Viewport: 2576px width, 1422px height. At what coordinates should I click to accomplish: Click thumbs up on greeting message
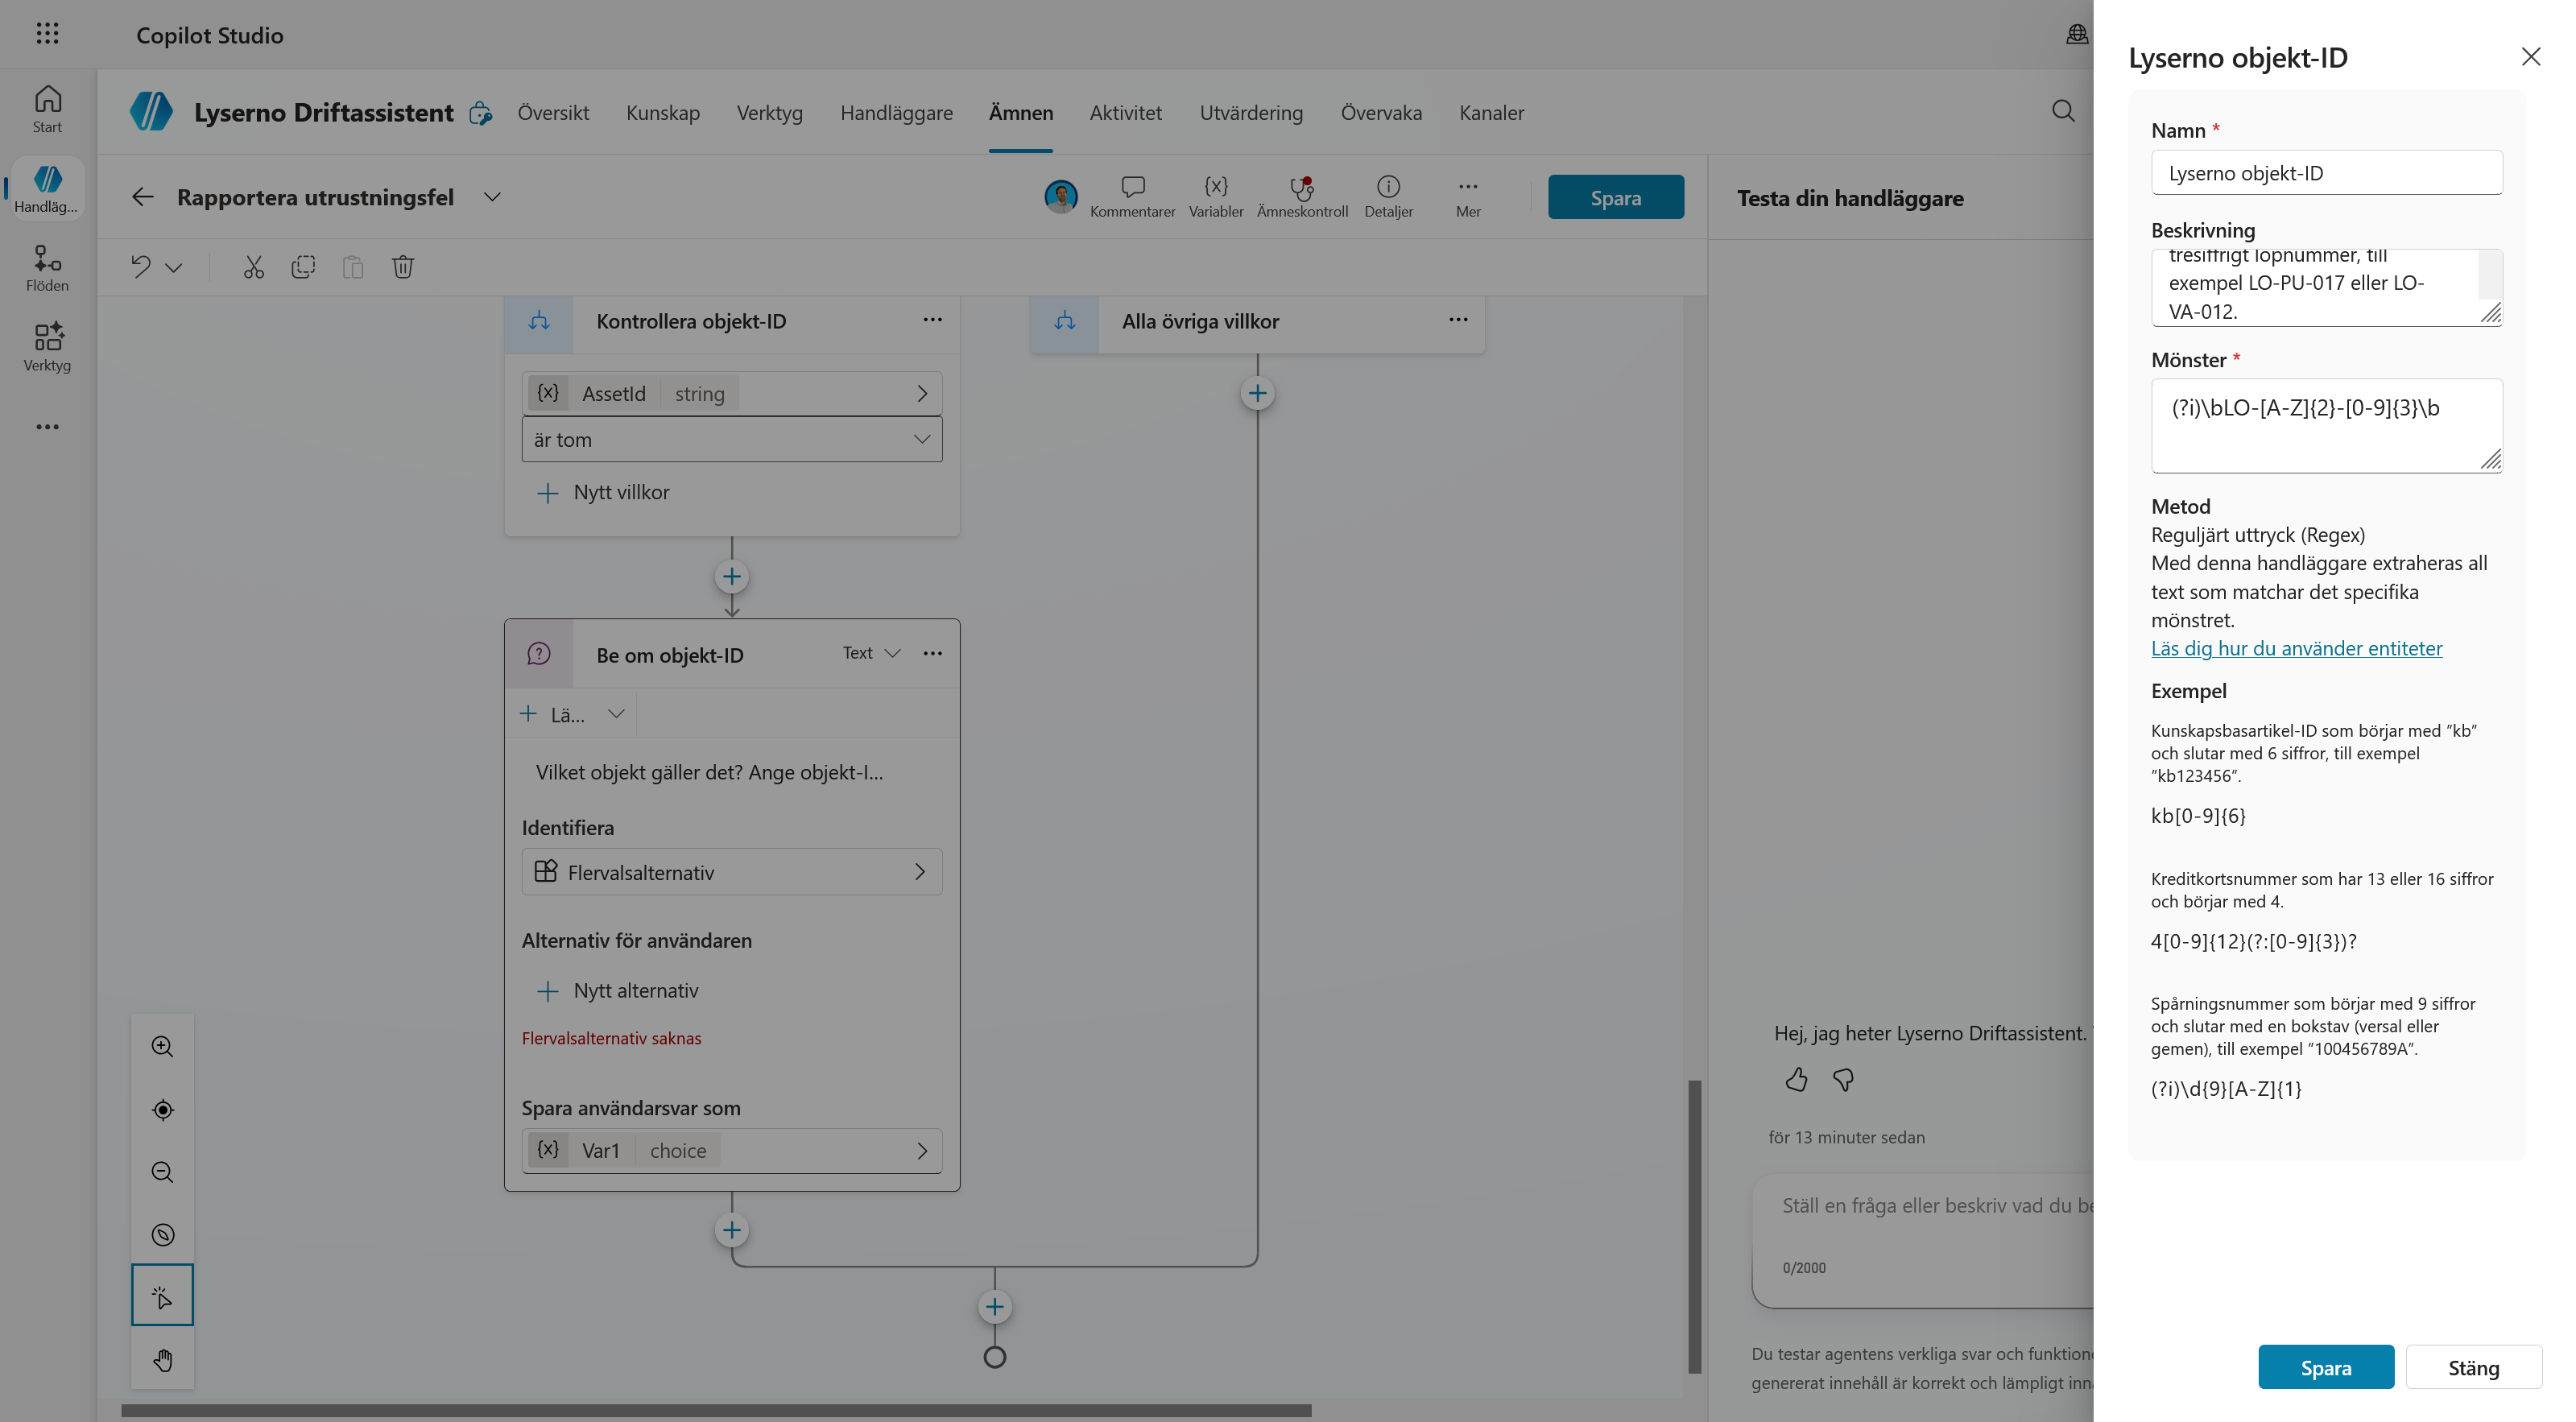[x=1796, y=1080]
